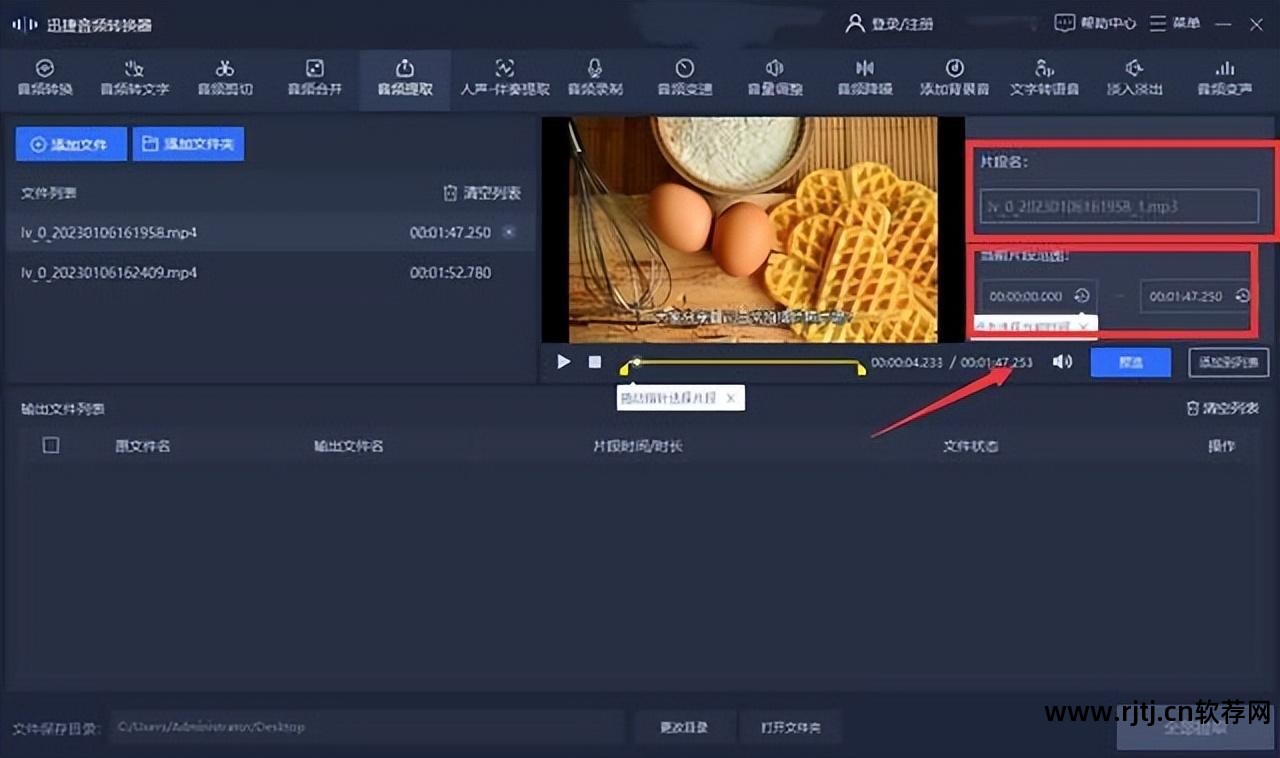Click the output file name column header
Screen dimensions: 1280x758
[349, 446]
